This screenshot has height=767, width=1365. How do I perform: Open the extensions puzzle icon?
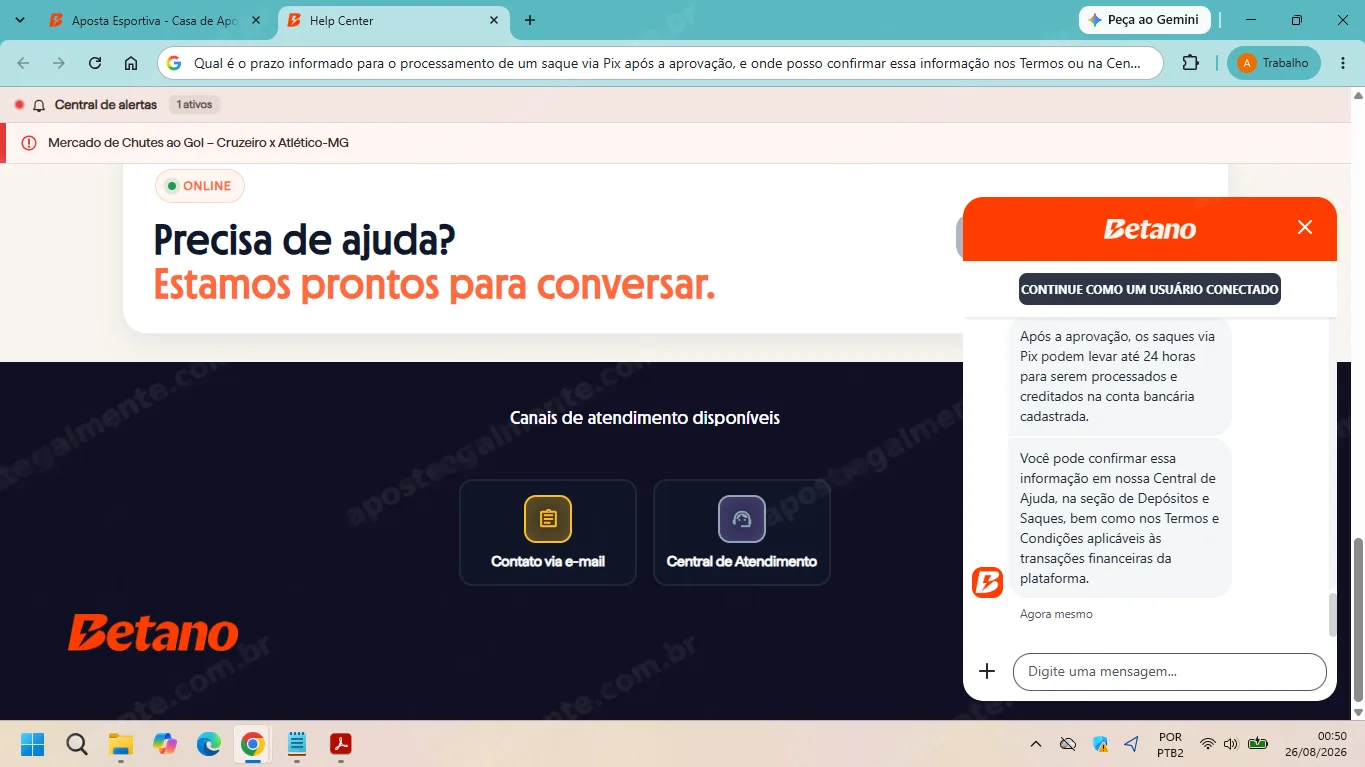click(1190, 63)
